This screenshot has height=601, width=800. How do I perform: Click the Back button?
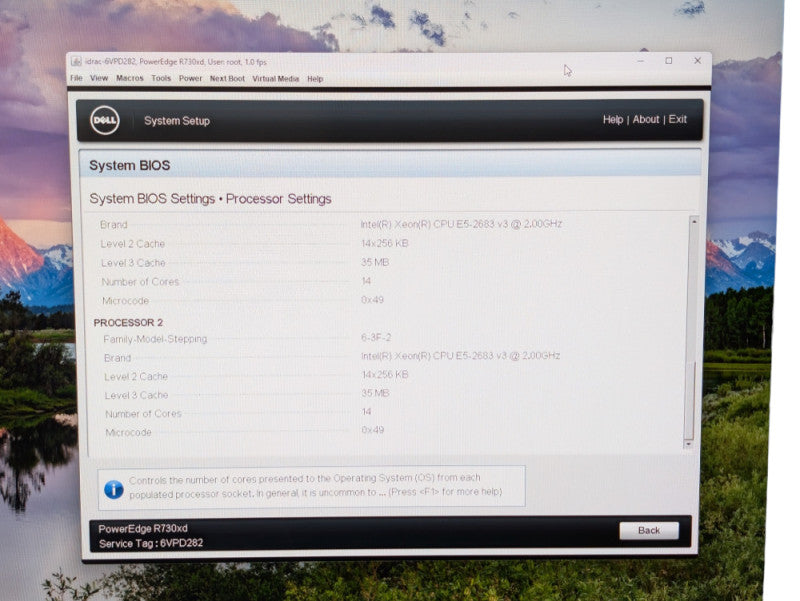coord(649,531)
